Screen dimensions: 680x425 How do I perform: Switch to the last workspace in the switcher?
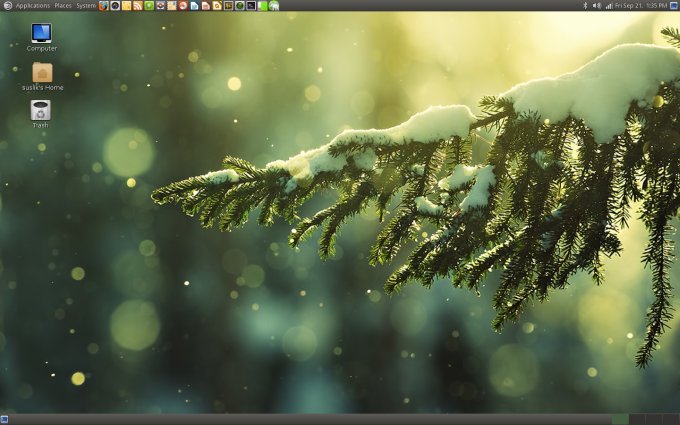671,419
